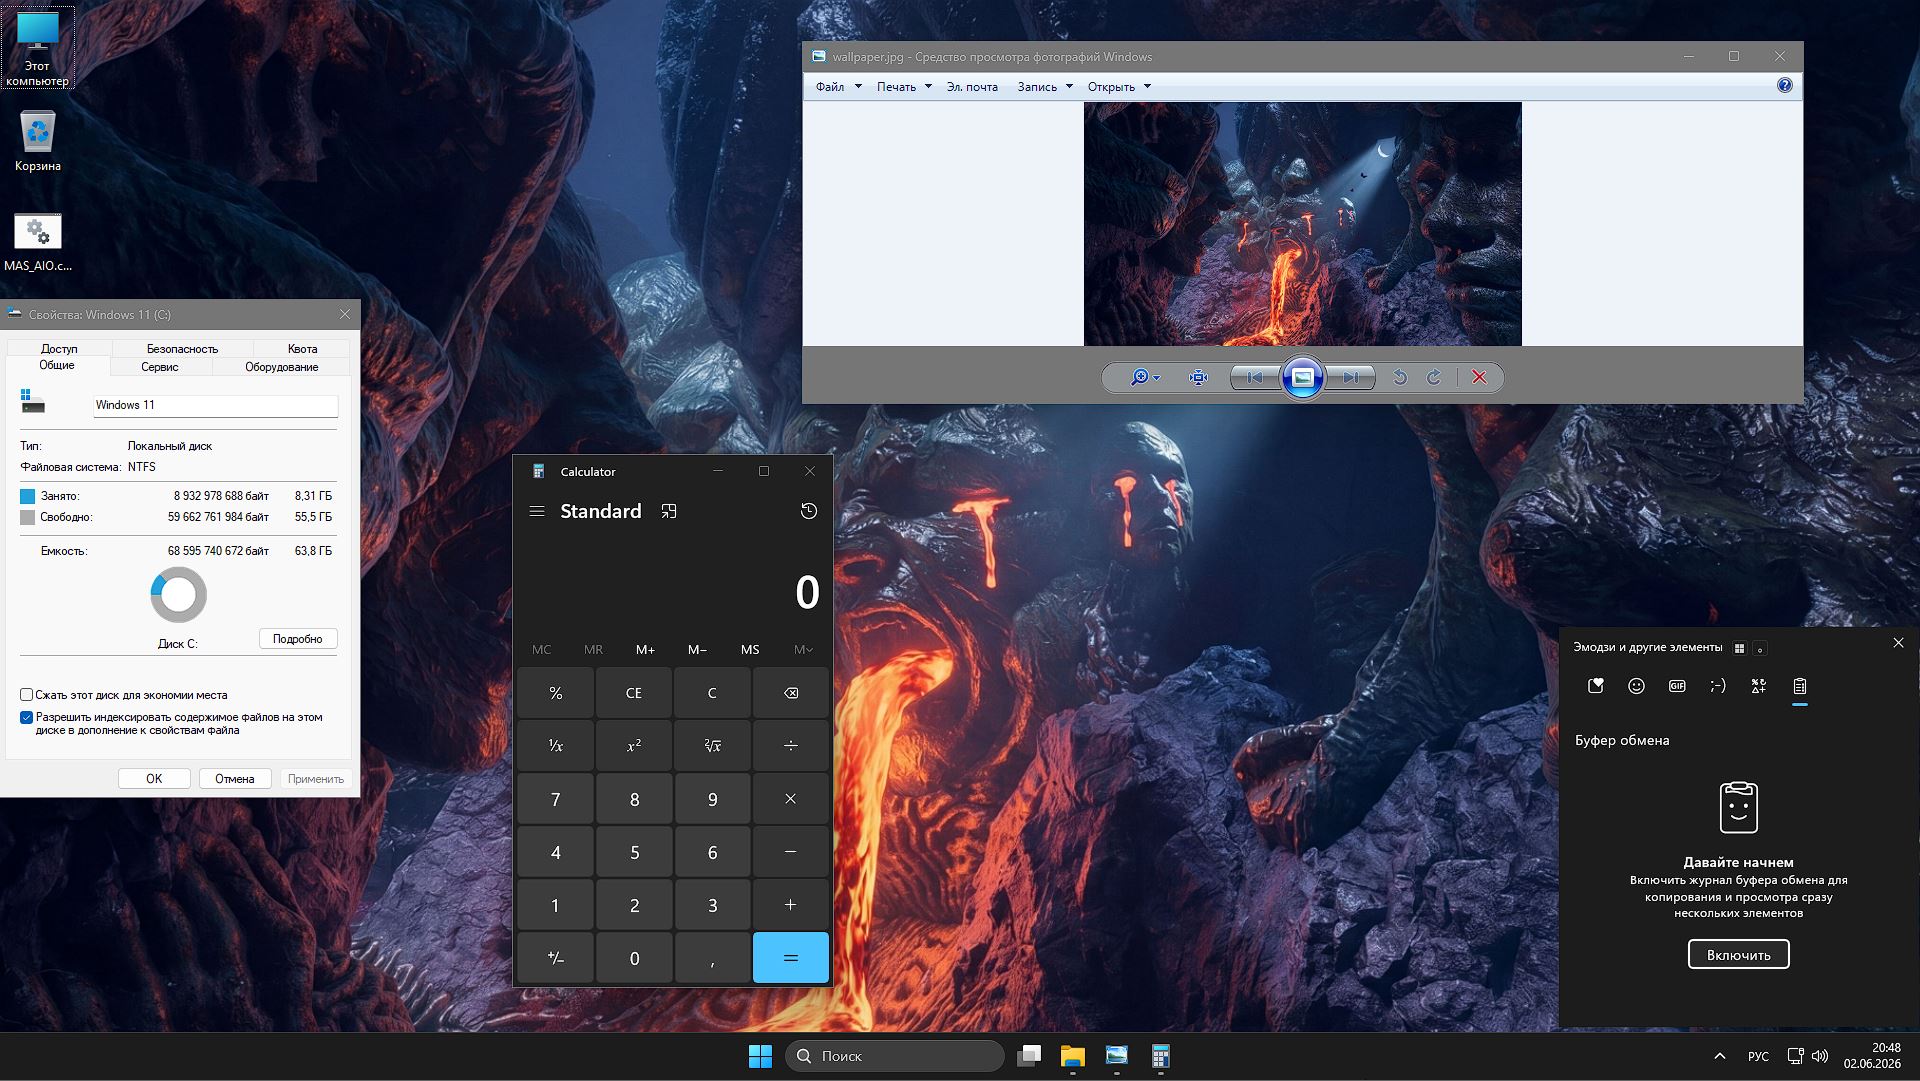
Task: Open Task View from taskbar
Action: pos(1029,1056)
